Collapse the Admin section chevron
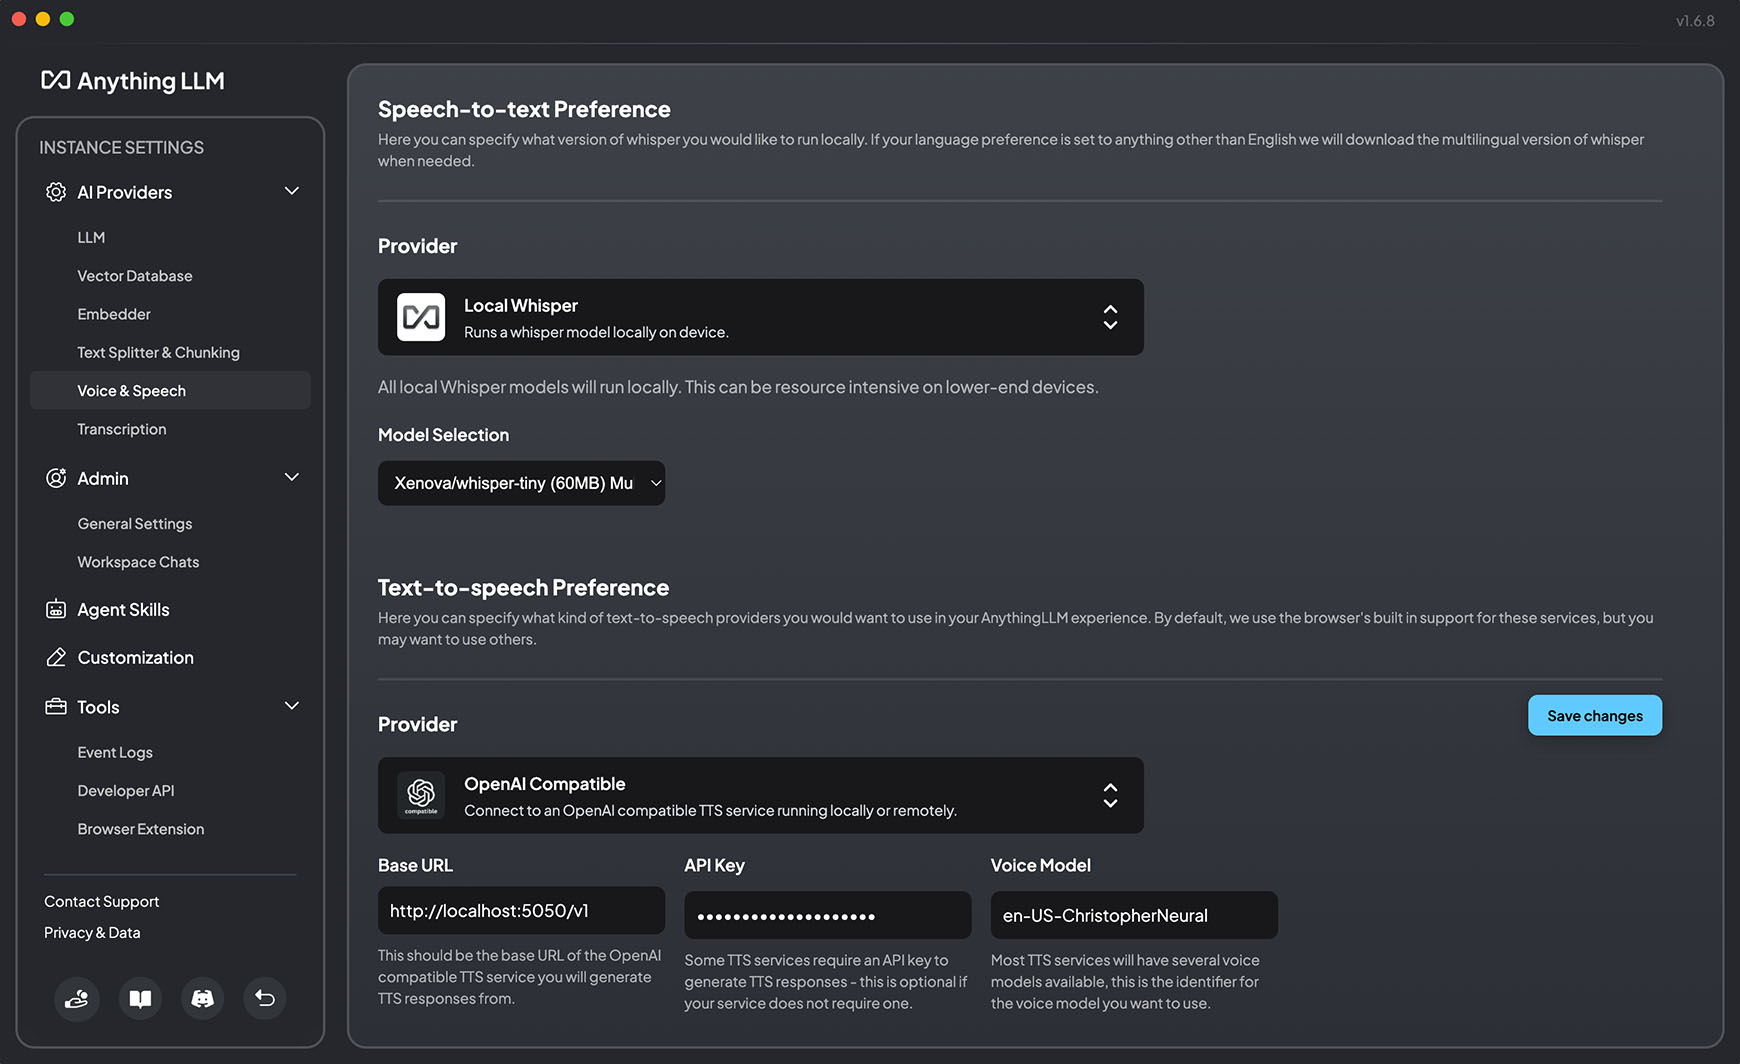This screenshot has height=1064, width=1740. 292,478
